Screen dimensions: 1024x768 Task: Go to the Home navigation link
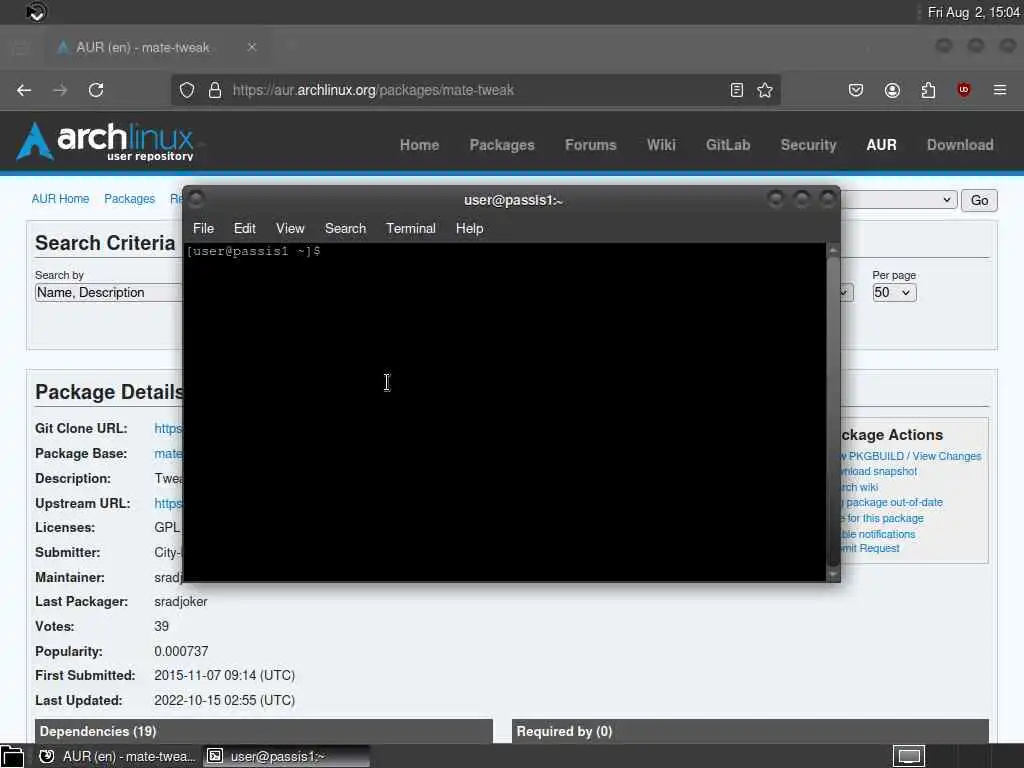coord(419,145)
